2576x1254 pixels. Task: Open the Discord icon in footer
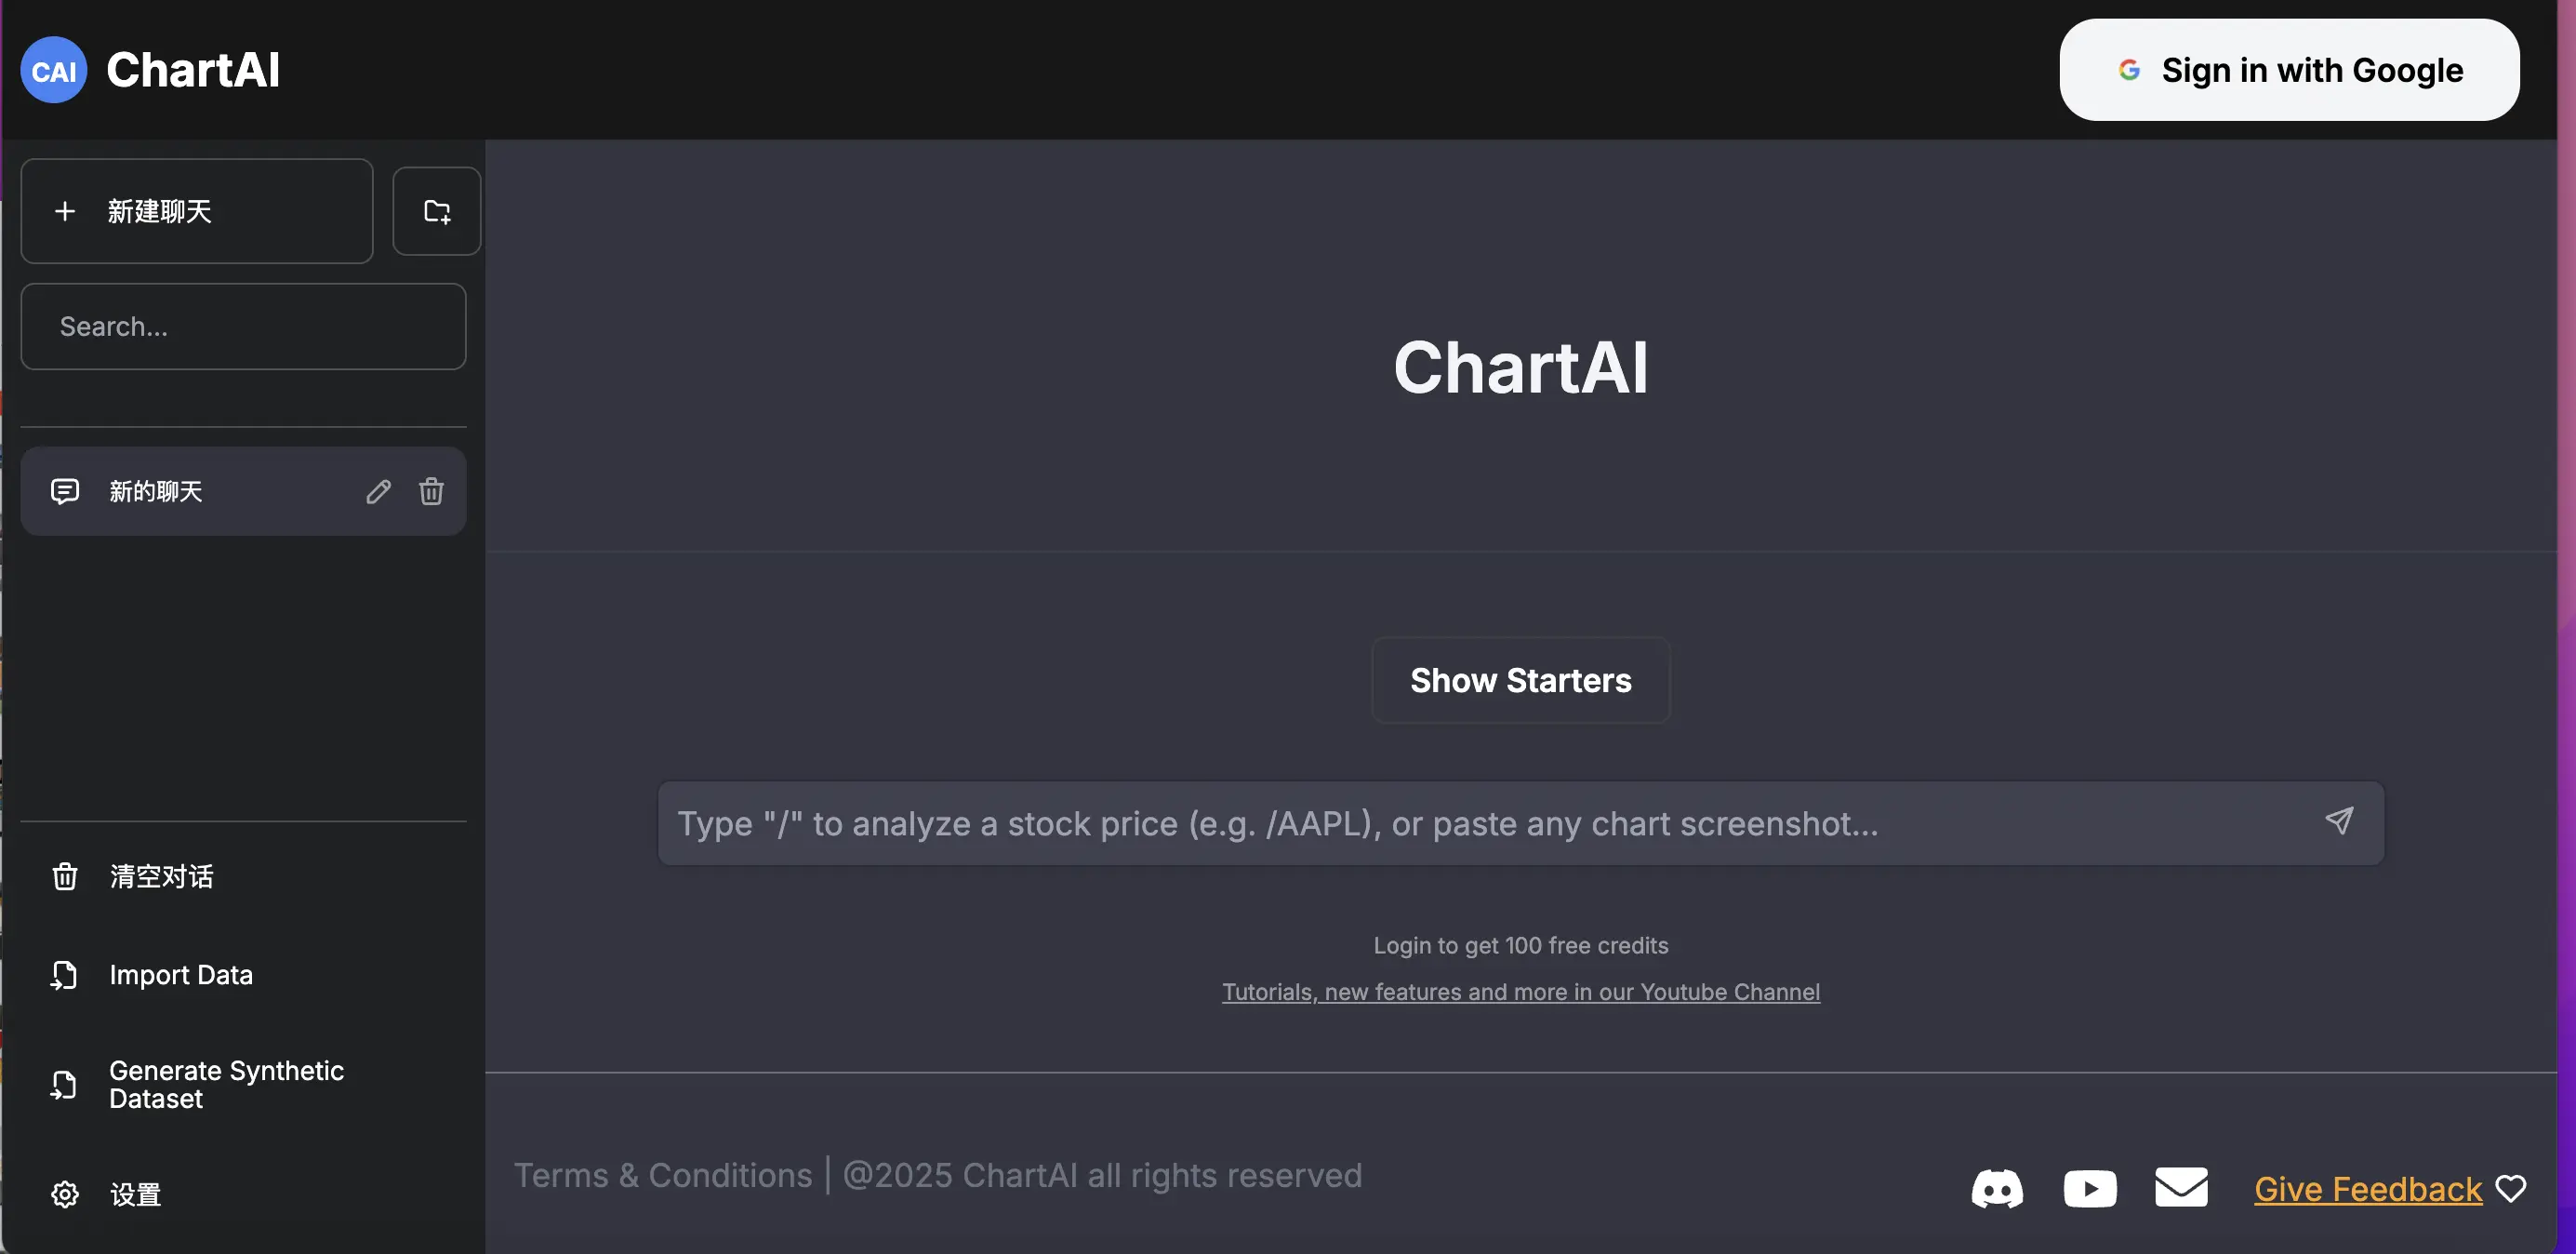[1996, 1189]
